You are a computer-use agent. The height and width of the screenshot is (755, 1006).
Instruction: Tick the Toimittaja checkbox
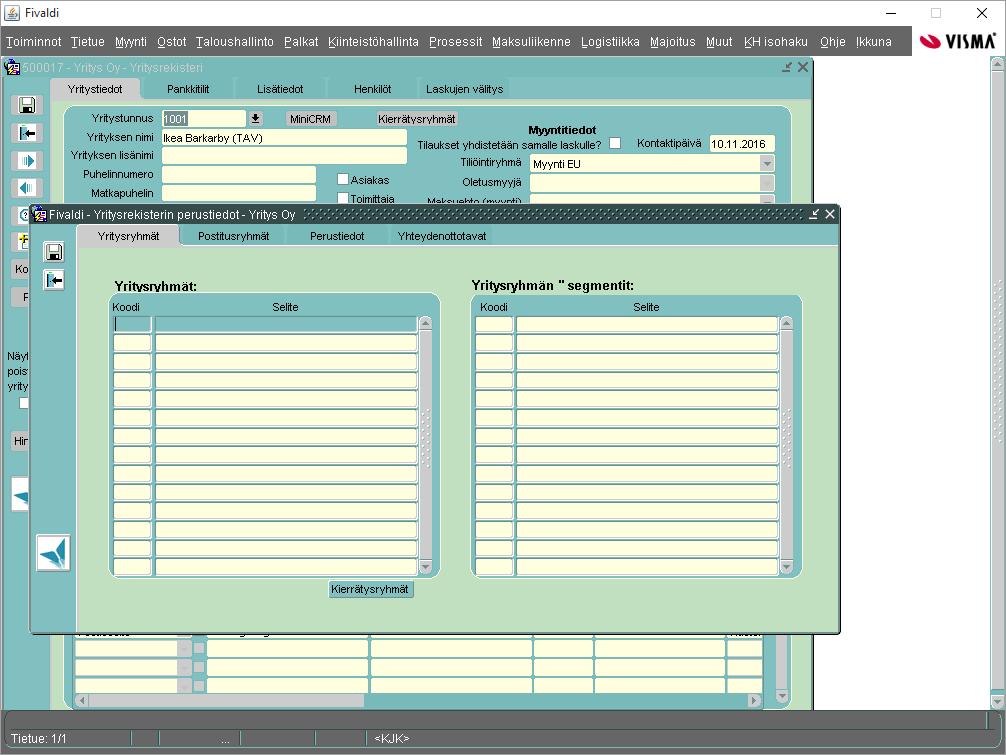pos(343,198)
